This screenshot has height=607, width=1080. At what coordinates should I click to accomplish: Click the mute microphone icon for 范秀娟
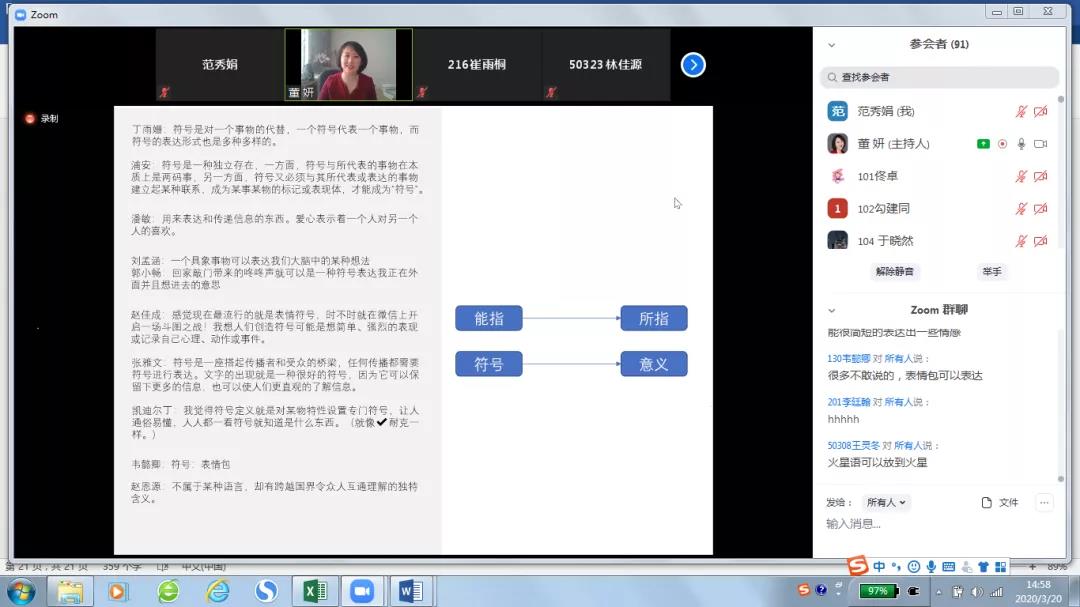[x=1021, y=112]
